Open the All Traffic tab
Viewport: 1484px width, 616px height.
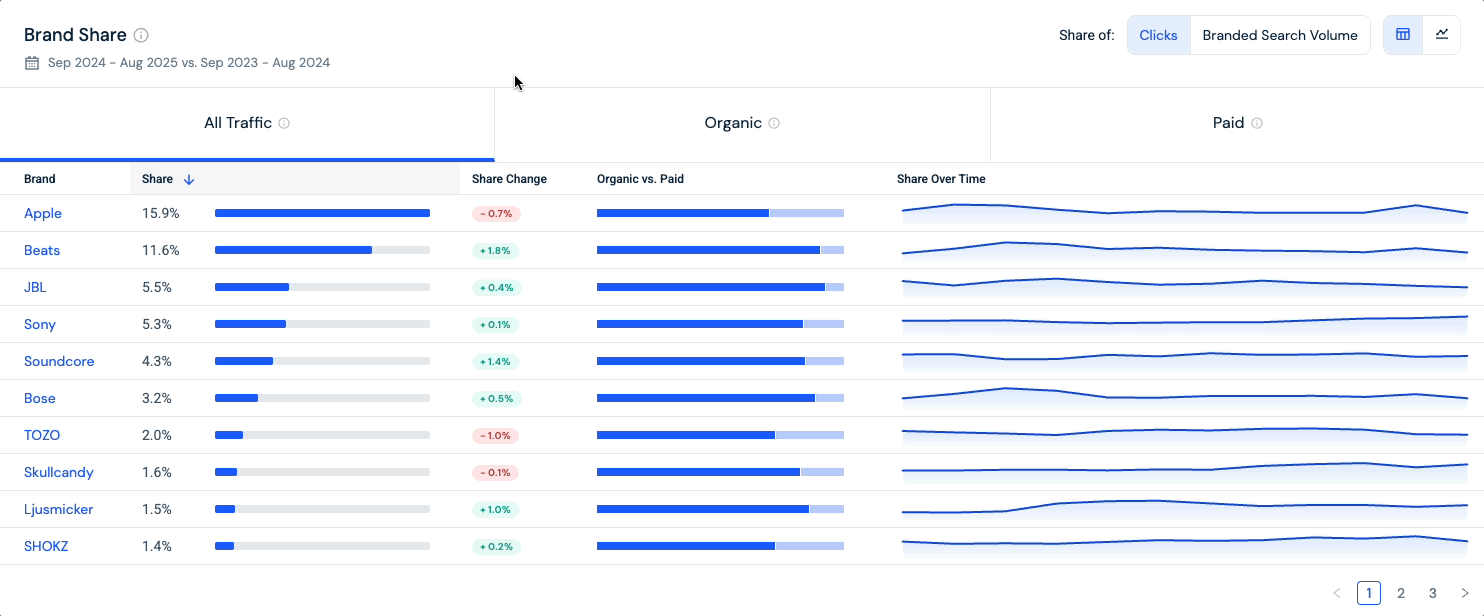click(247, 123)
